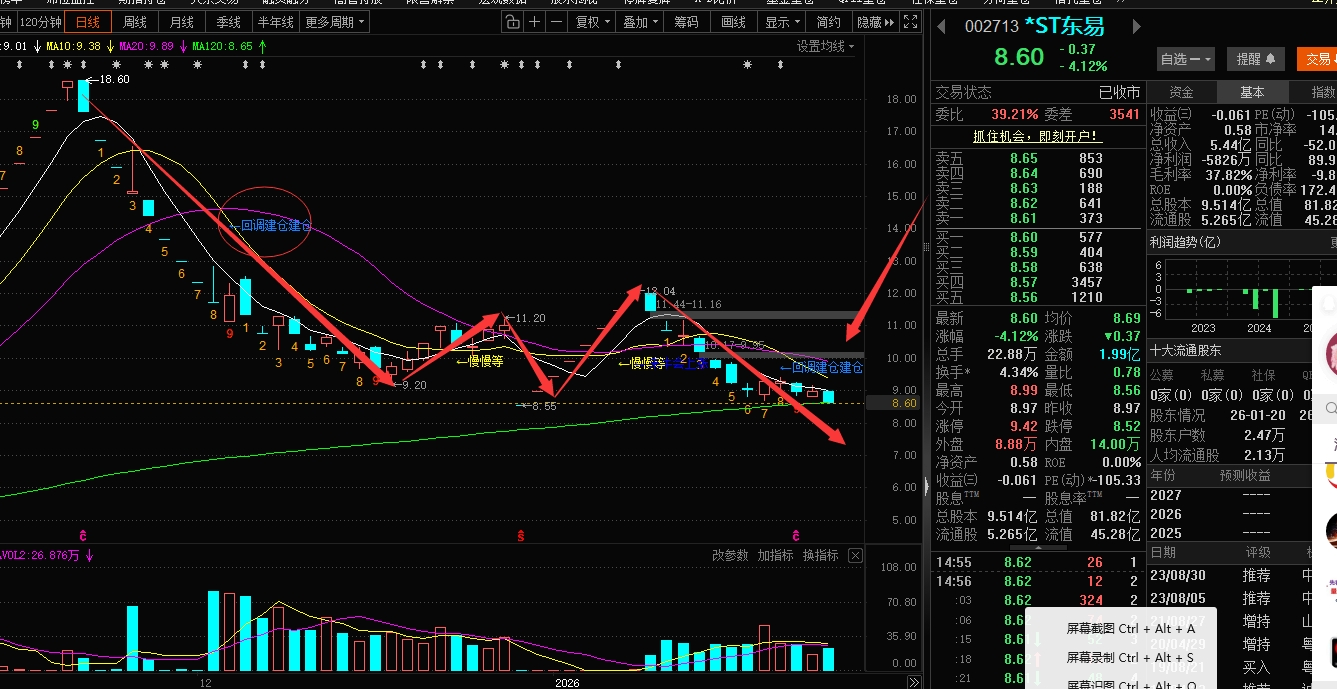Click double-arrow scroll icon at chart bottom right
This screenshot has height=689, width=1337.
pyautogui.click(x=913, y=682)
